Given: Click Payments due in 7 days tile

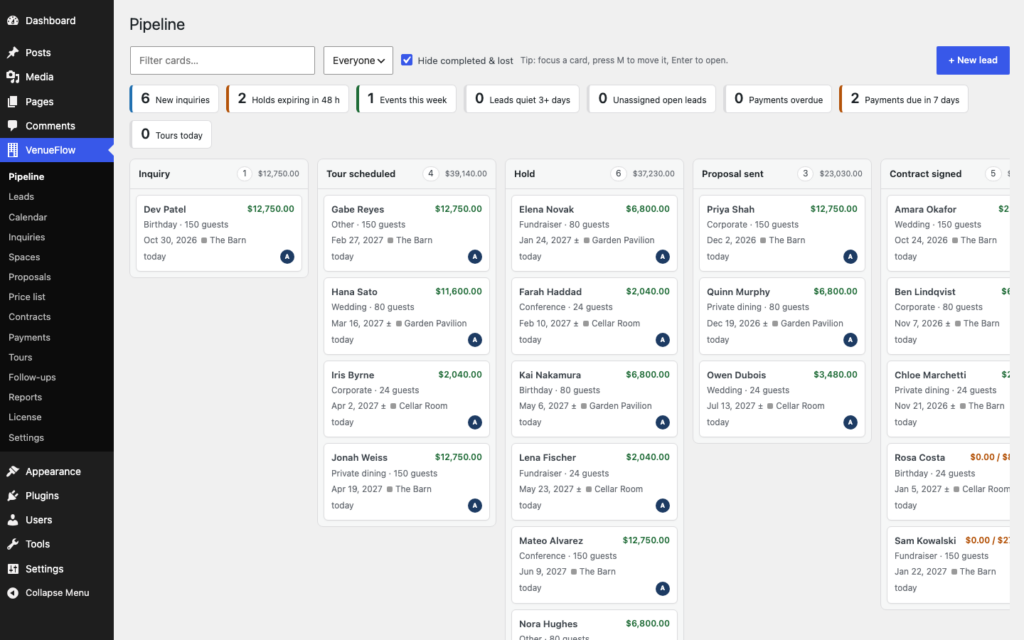Looking at the screenshot, I should pyautogui.click(x=904, y=99).
